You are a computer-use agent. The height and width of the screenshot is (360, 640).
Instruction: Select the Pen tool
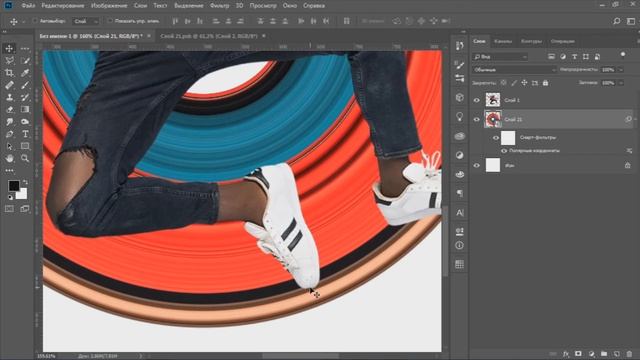pos(9,134)
